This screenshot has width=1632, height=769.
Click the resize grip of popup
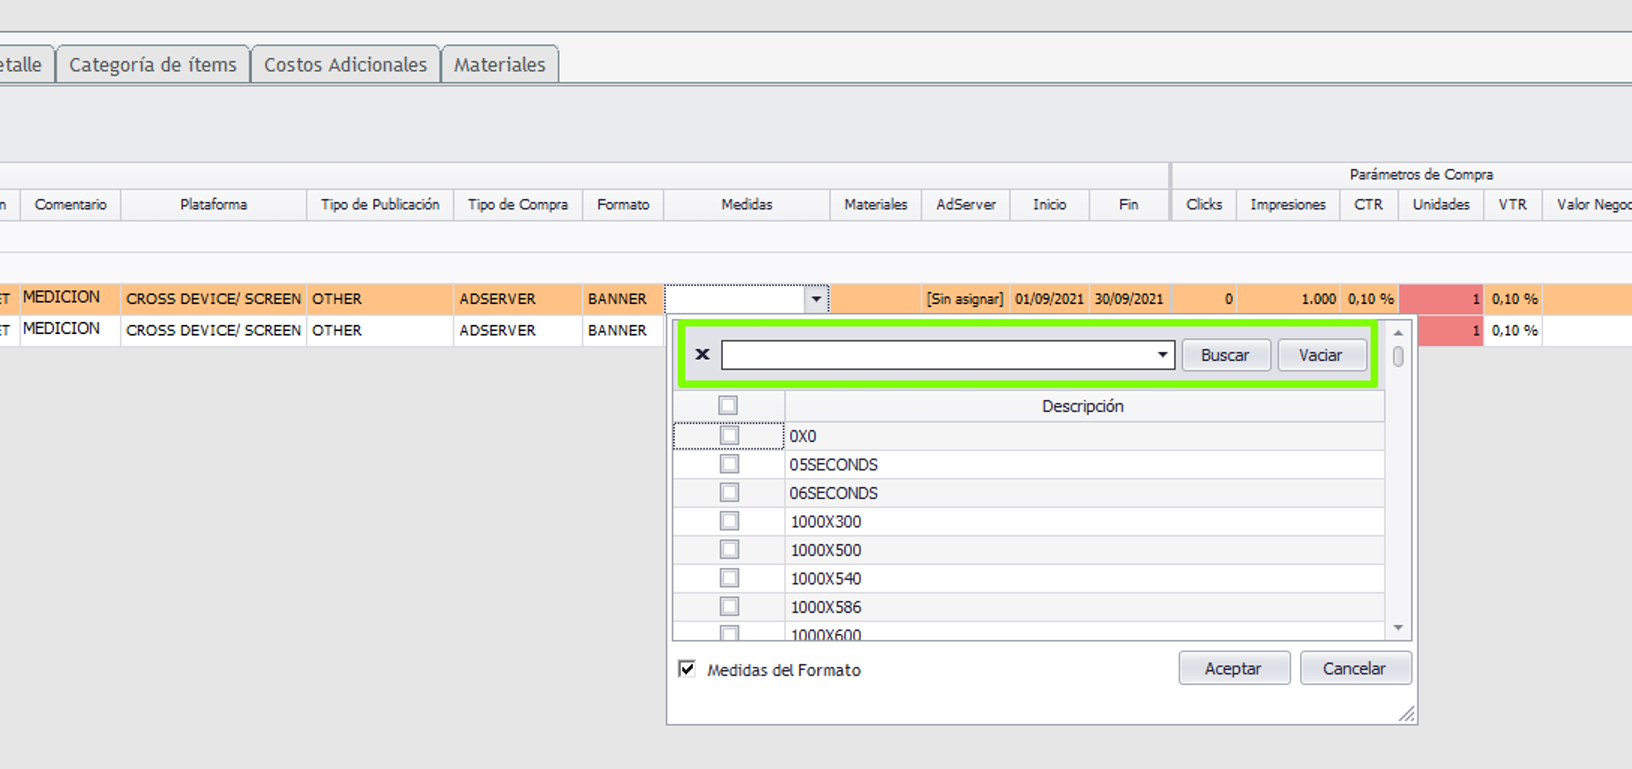point(1406,713)
